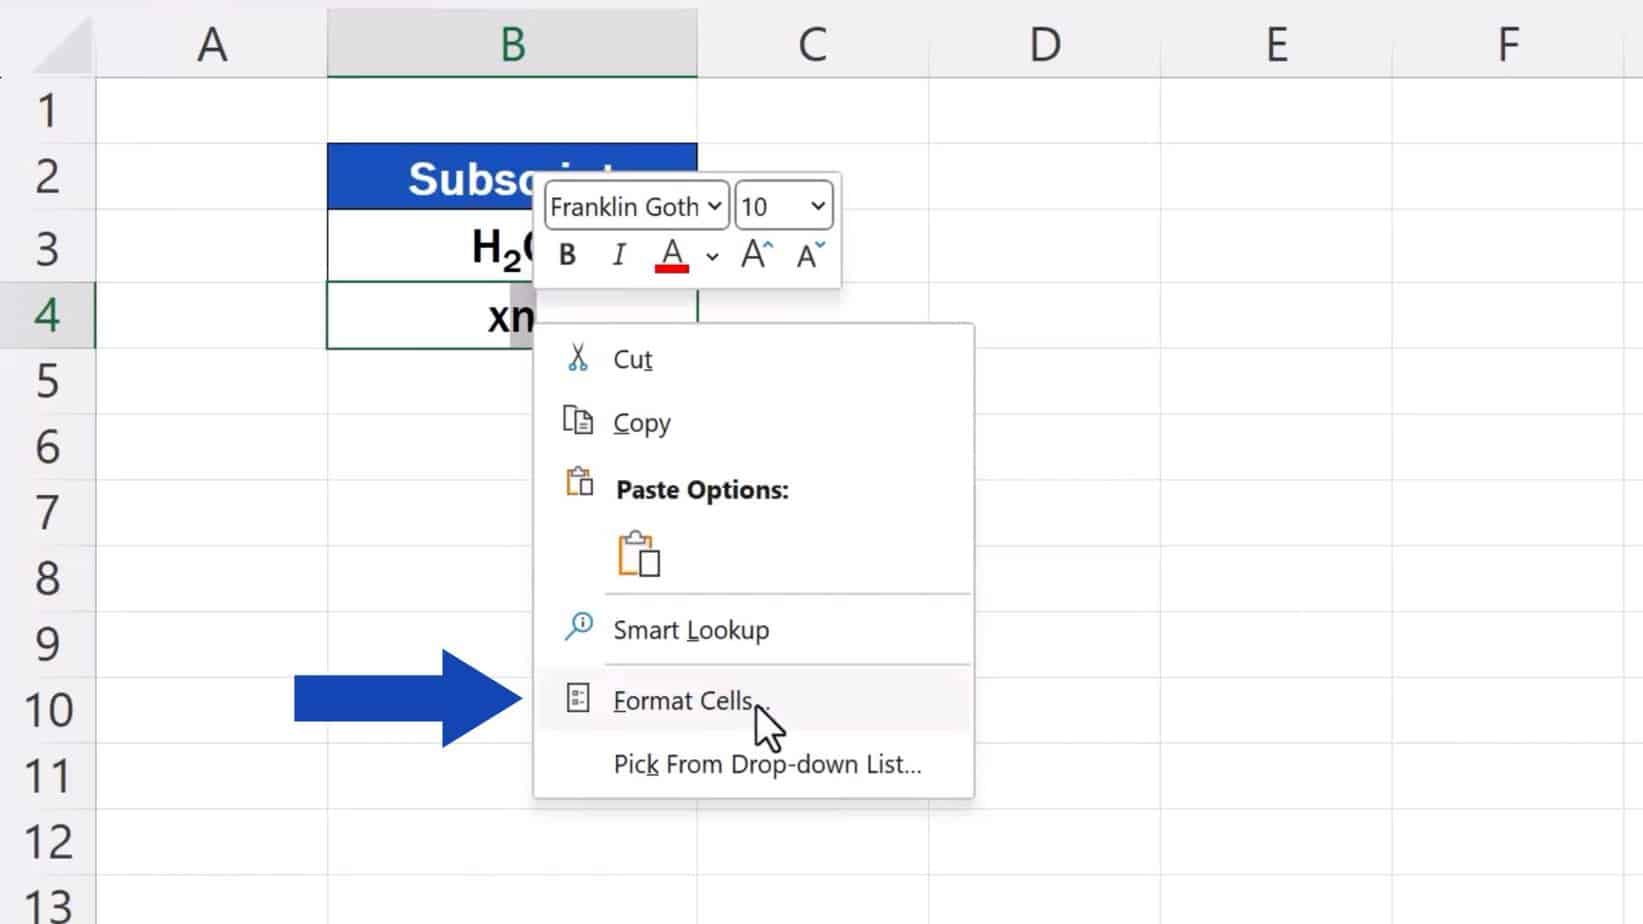This screenshot has width=1643, height=924.
Task: Apply the red font color button
Action: click(672, 256)
